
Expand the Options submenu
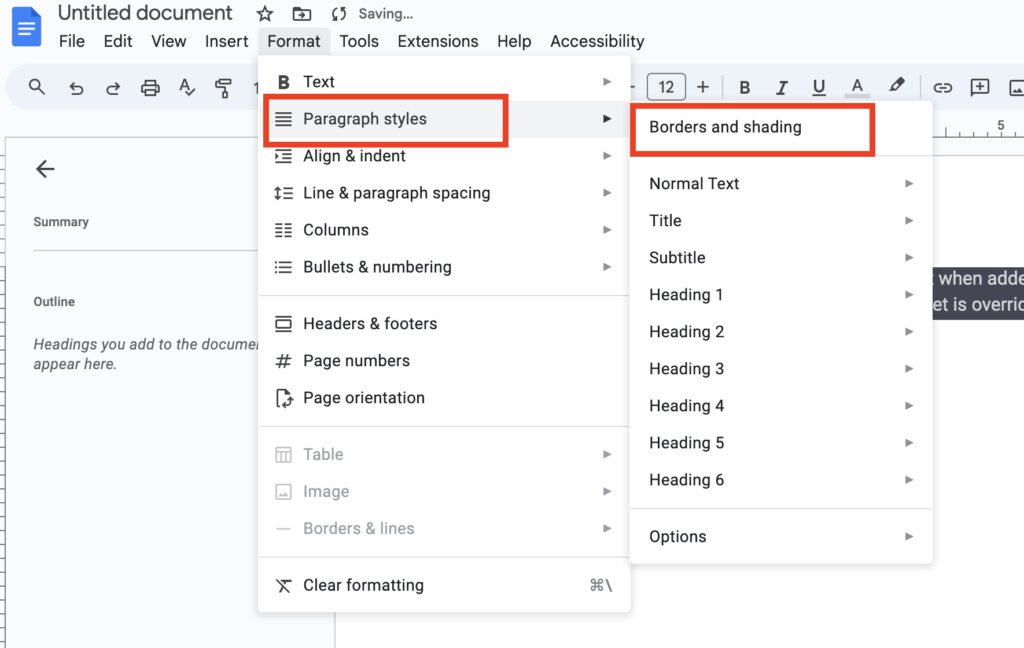click(908, 536)
